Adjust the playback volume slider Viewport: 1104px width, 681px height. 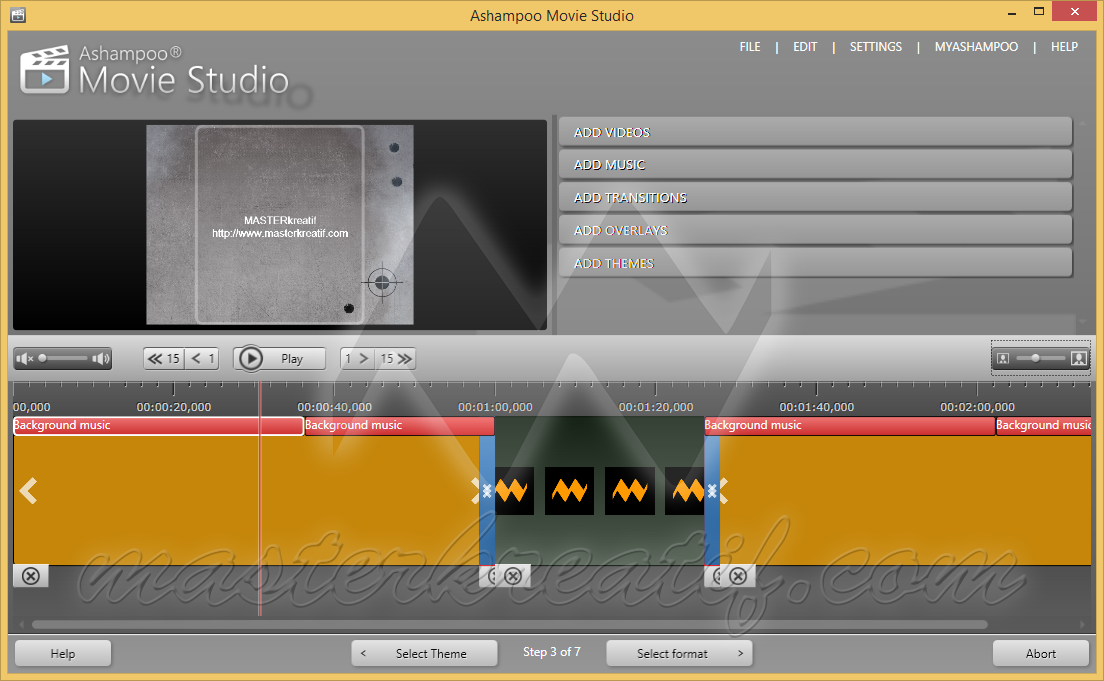click(x=63, y=358)
